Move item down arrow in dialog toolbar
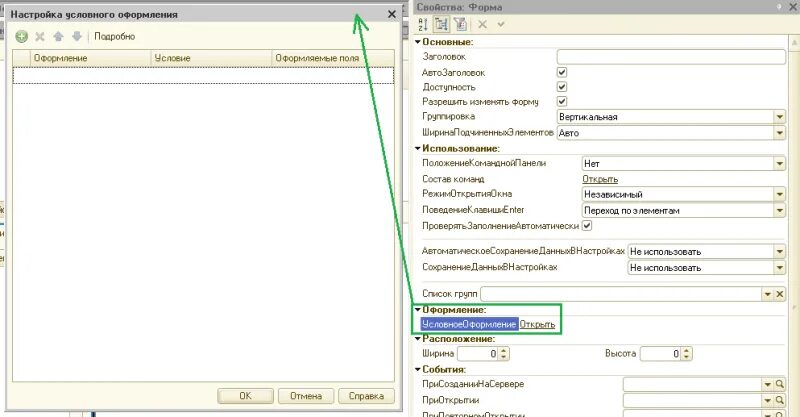 pyautogui.click(x=77, y=36)
